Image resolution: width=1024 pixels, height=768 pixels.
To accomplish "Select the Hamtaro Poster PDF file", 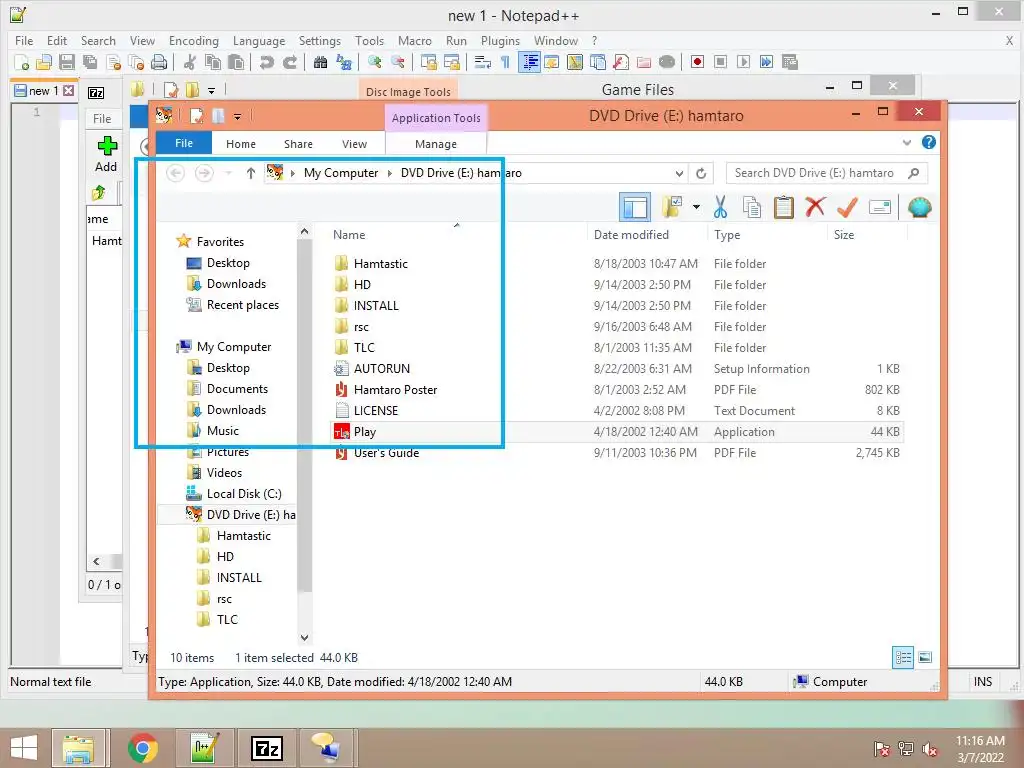I will pos(395,390).
